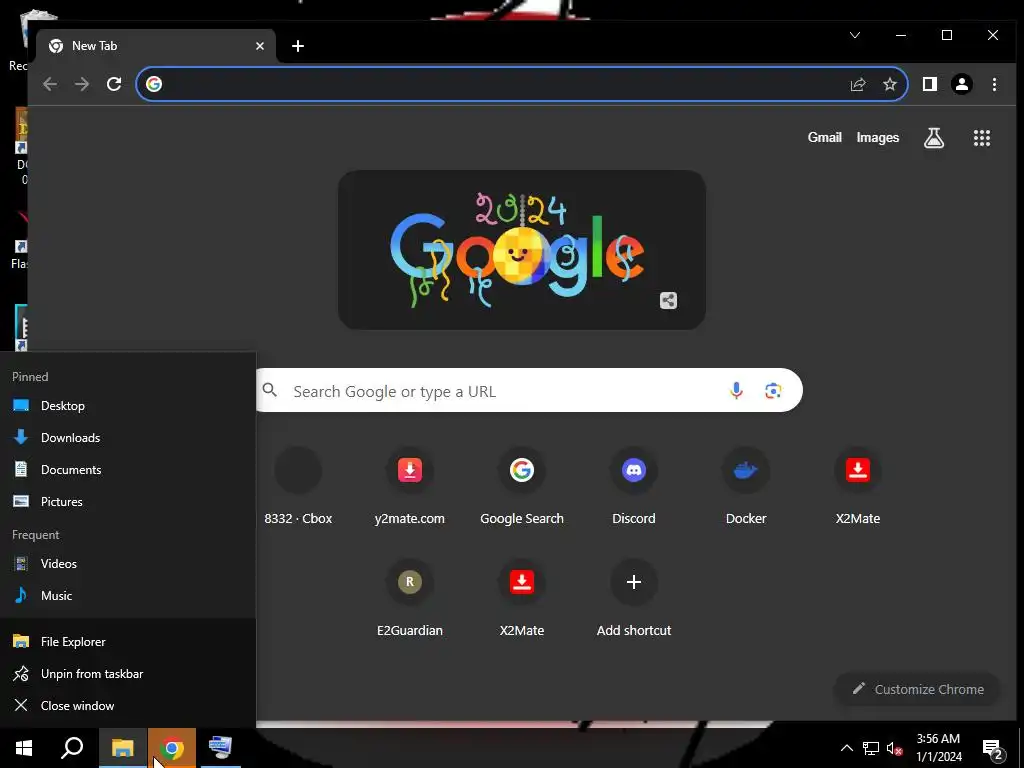Viewport: 1024px width, 768px height.
Task: Select the New Tab tab
Action: click(155, 46)
